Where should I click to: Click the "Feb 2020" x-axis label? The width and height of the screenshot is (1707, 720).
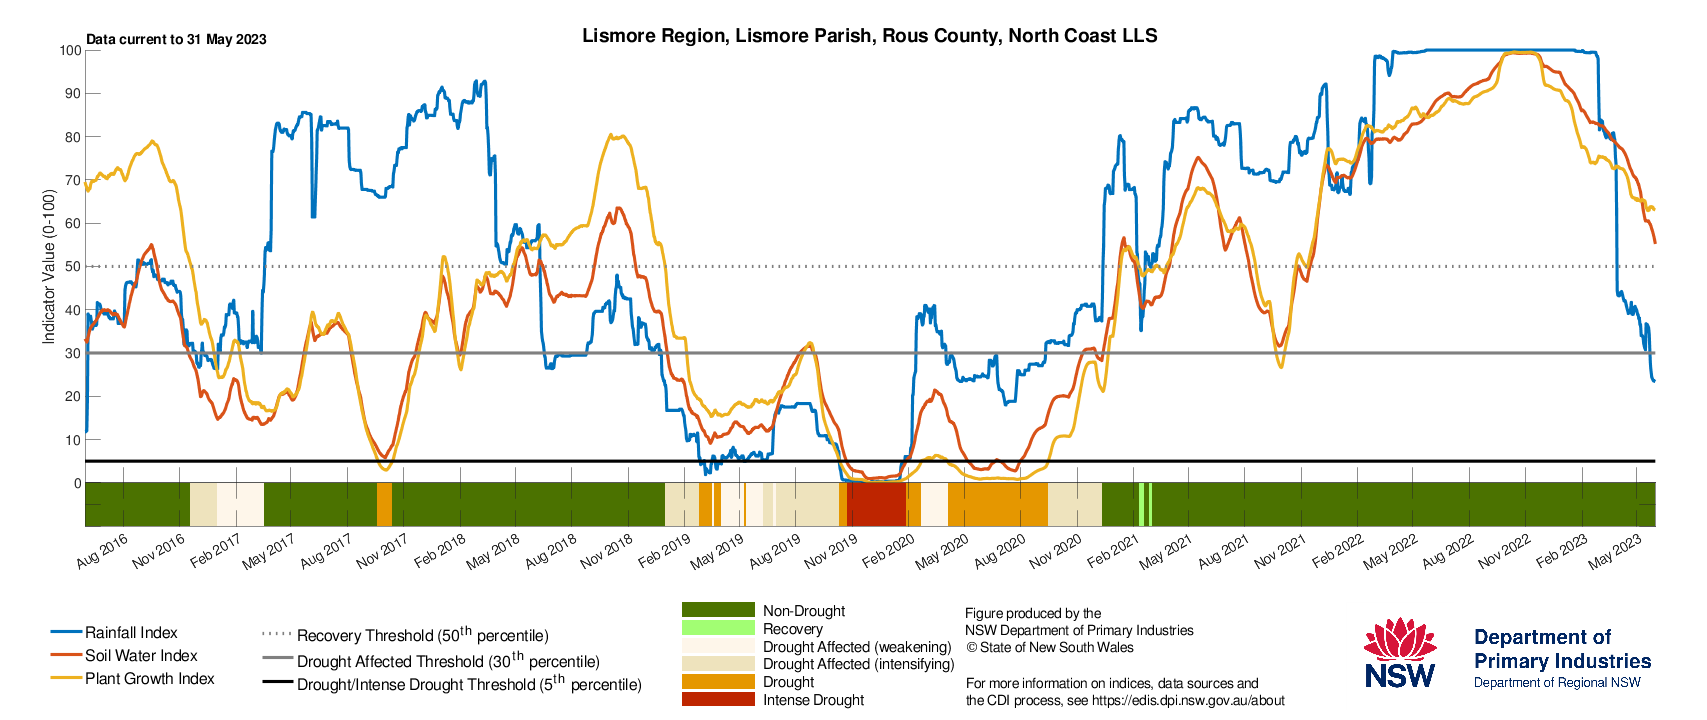(889, 551)
